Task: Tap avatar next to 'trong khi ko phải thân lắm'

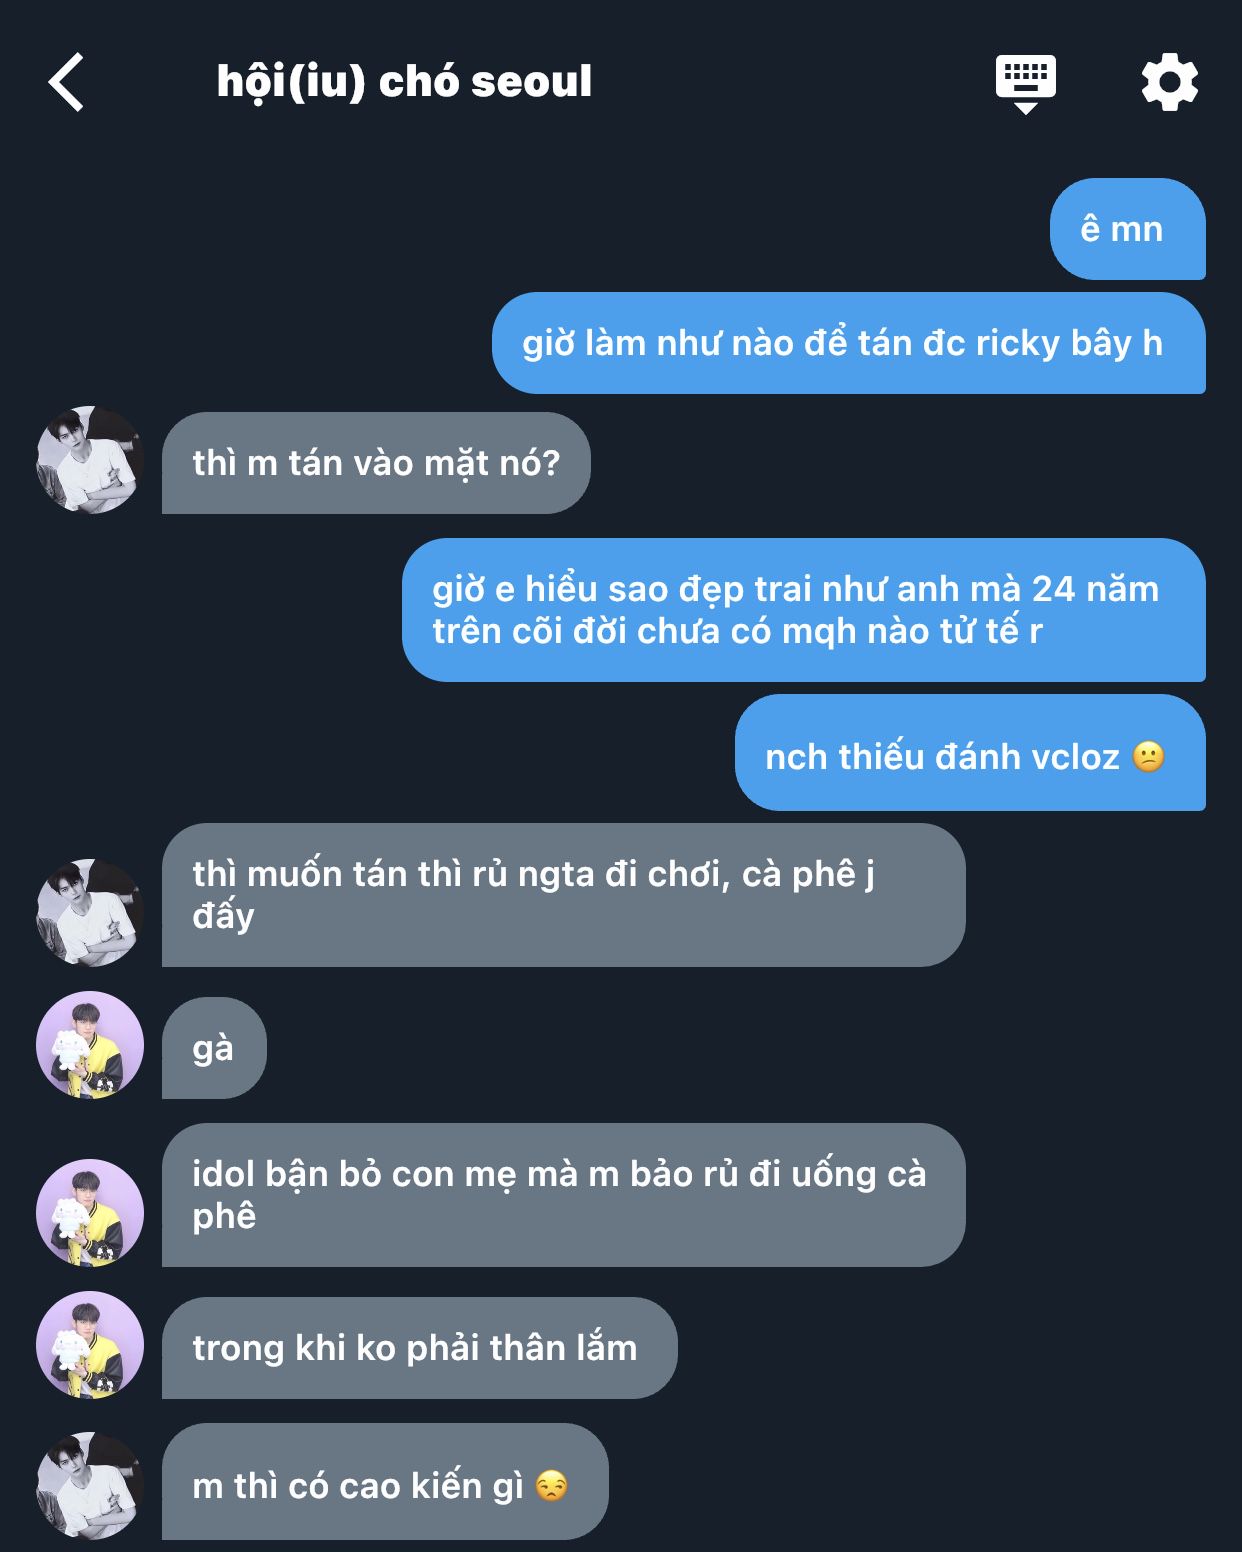Action: click(90, 1345)
